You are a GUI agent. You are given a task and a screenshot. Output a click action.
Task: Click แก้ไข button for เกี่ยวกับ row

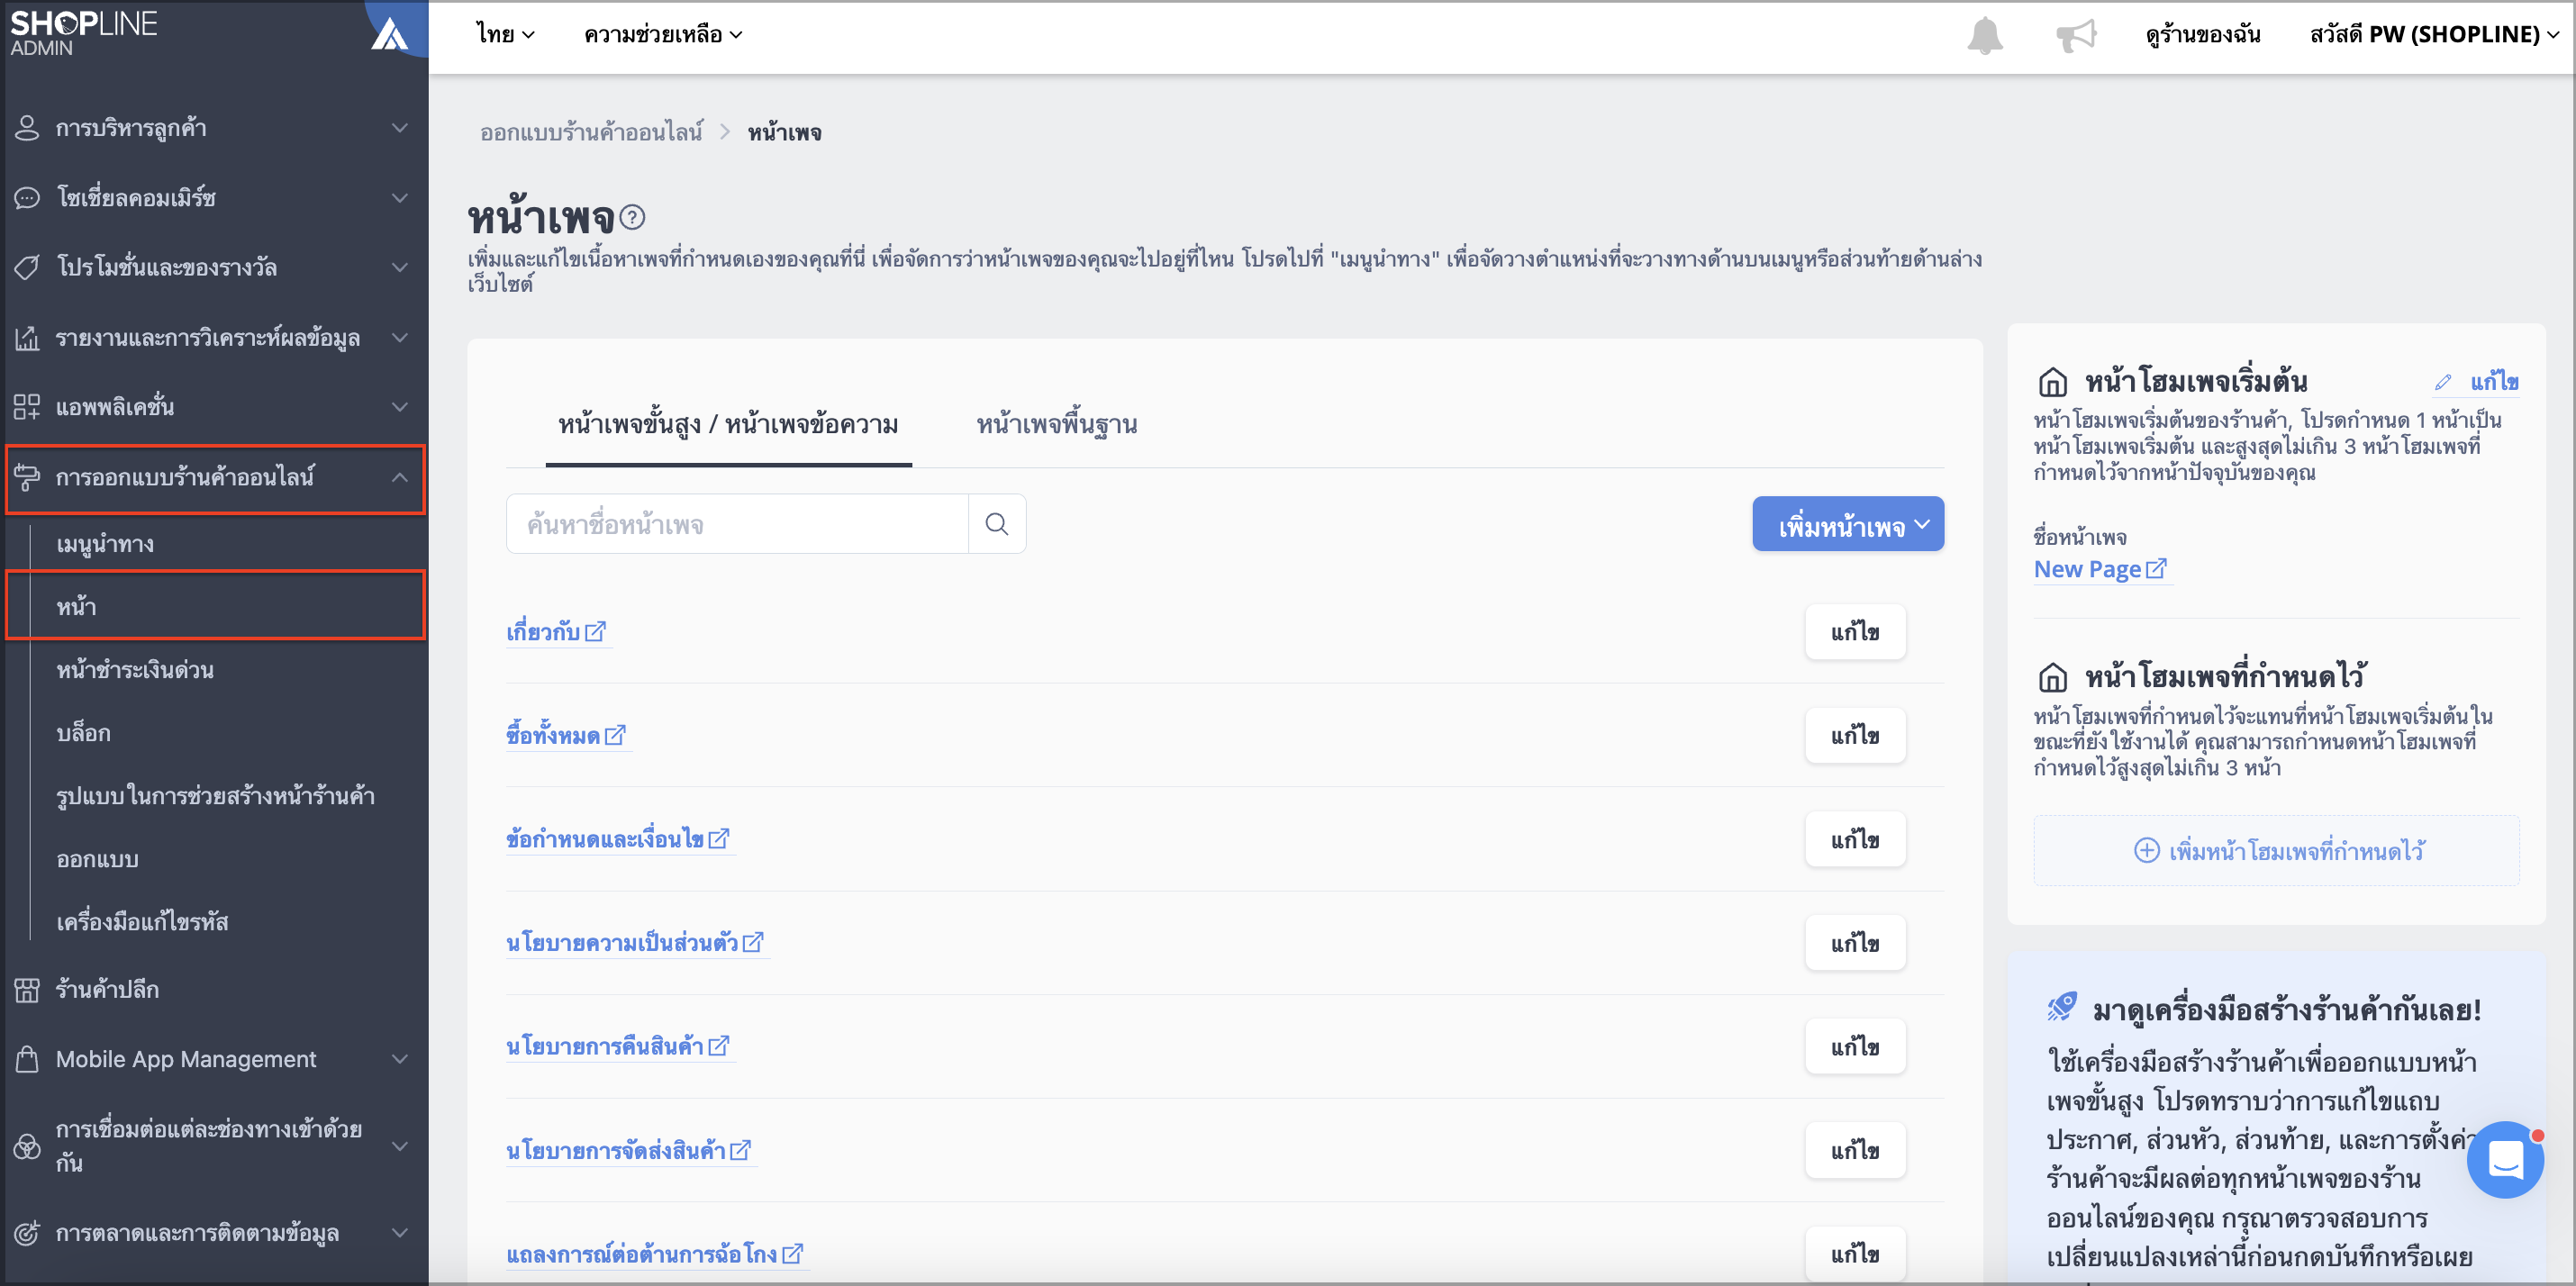click(1855, 632)
